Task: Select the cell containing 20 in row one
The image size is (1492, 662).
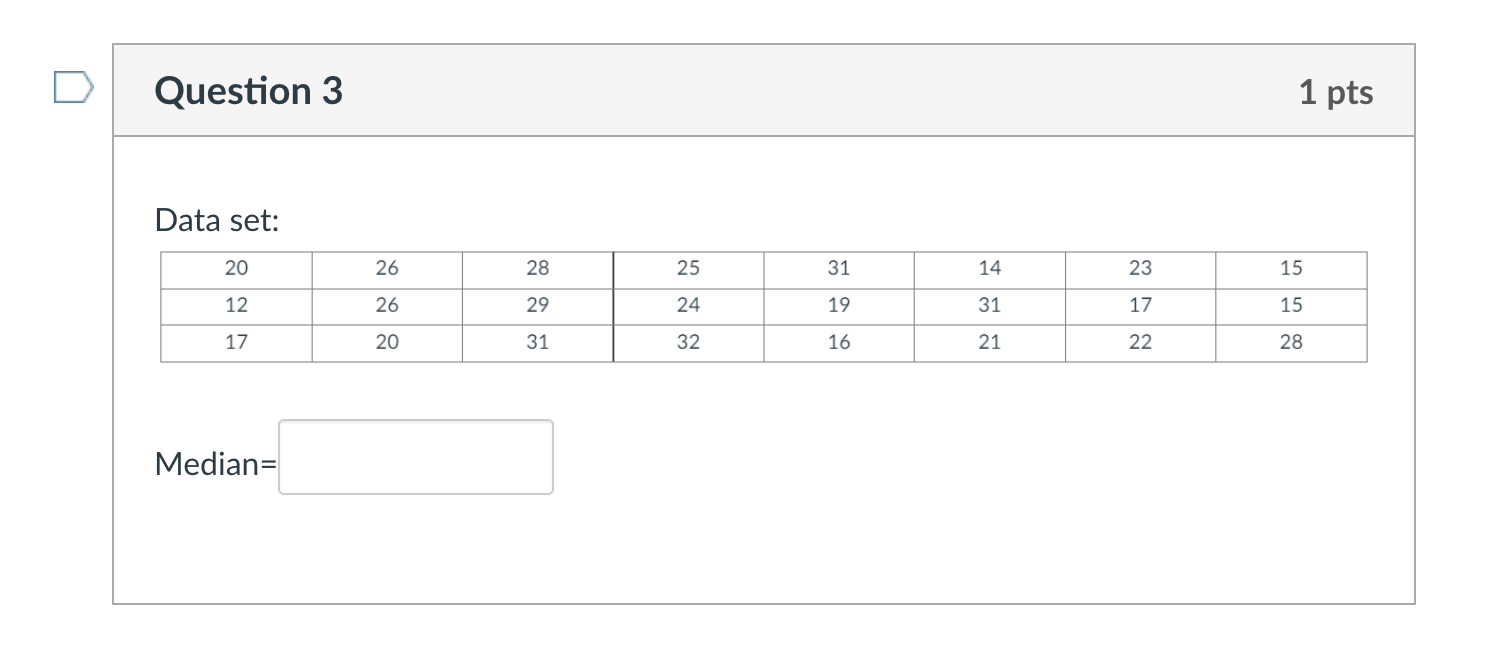Action: pos(235,268)
